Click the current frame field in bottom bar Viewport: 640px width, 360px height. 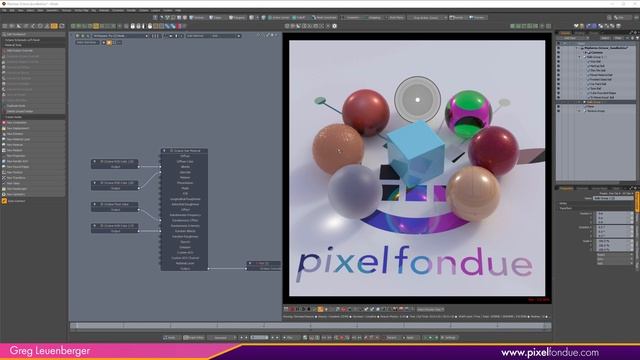259,338
